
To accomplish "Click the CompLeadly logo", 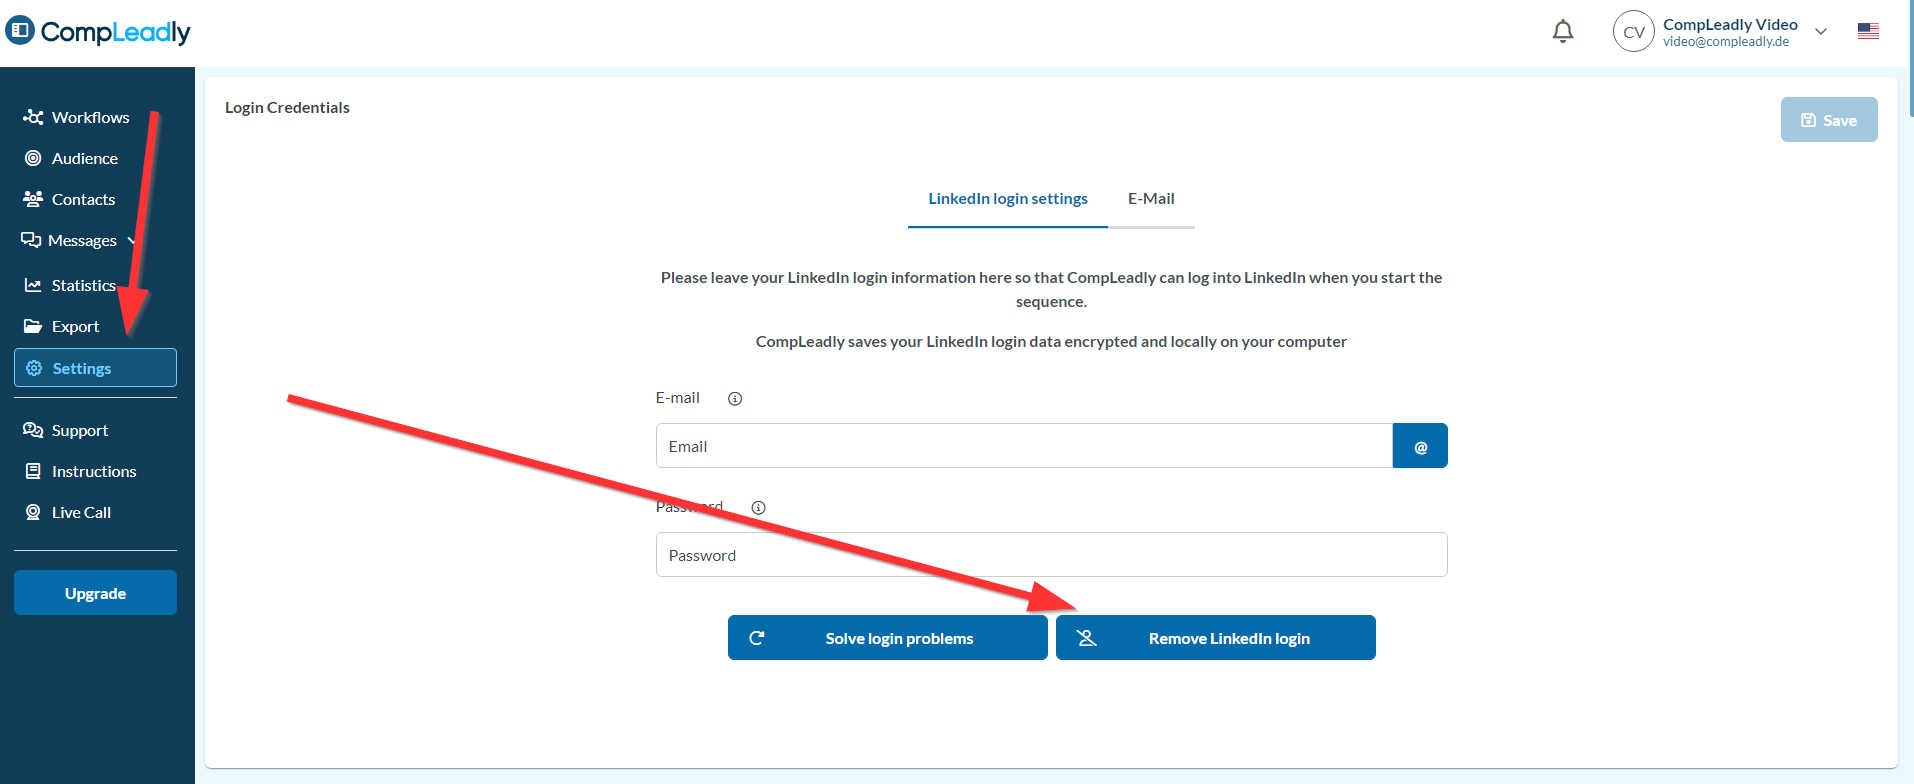I will [x=98, y=32].
